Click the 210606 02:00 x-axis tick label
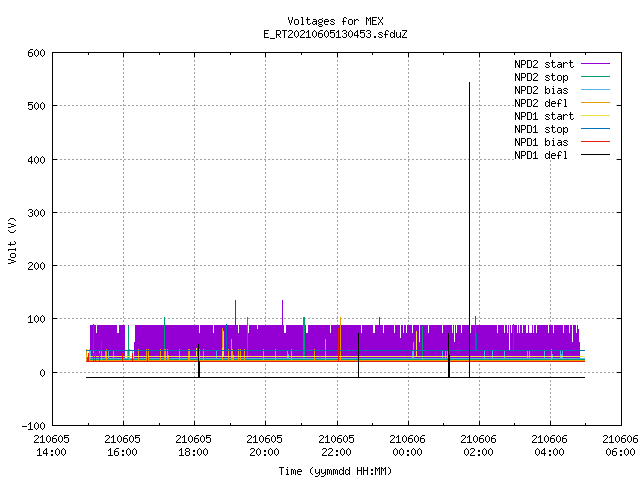Viewport: 640px width, 480px height. coord(478,446)
